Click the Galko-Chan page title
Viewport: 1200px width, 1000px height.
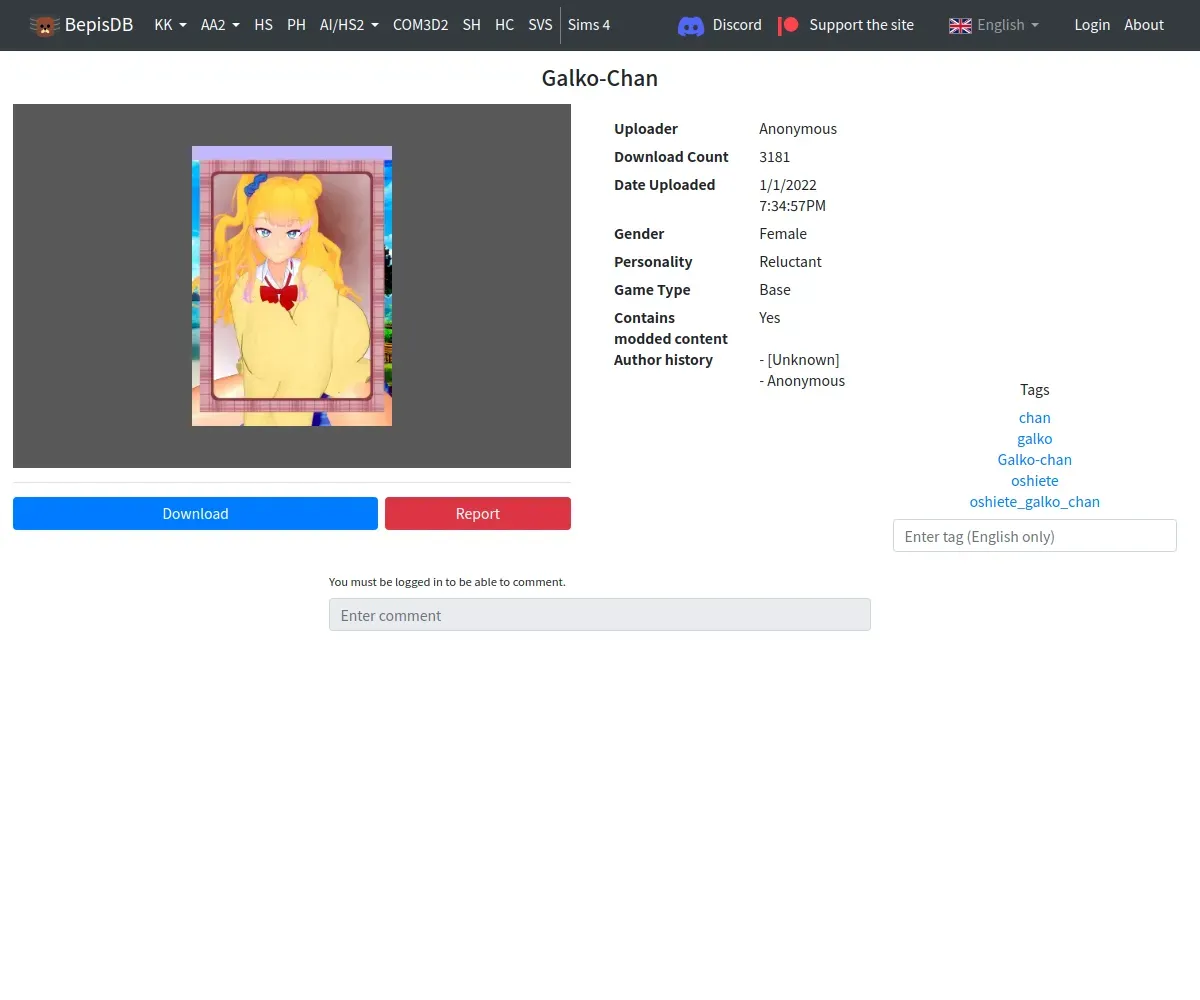600,78
